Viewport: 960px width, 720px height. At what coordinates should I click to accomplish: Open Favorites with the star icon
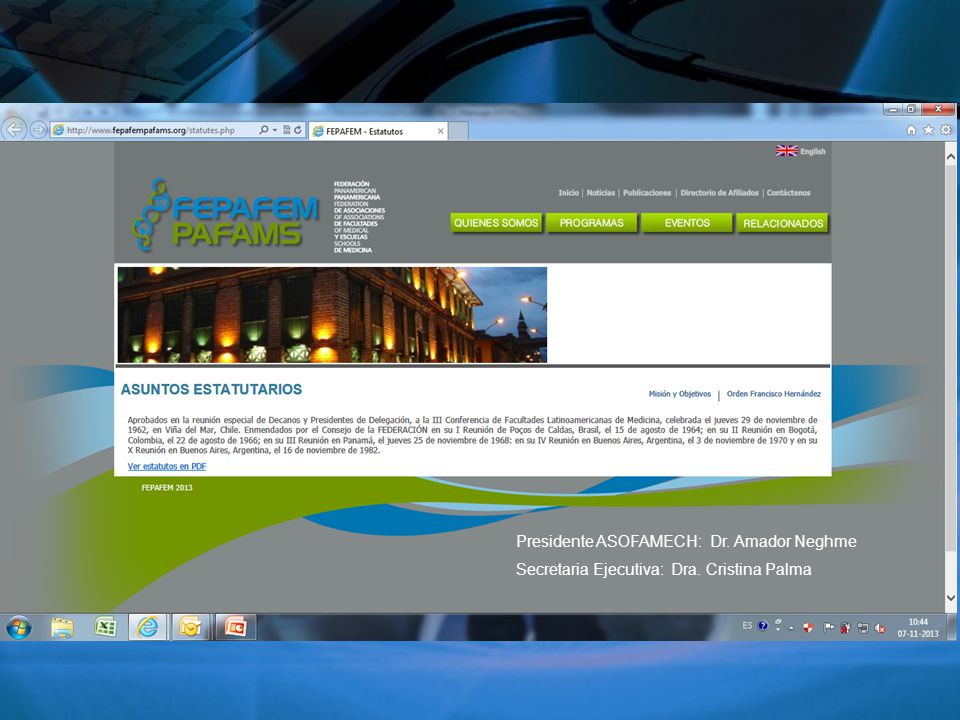(x=929, y=130)
